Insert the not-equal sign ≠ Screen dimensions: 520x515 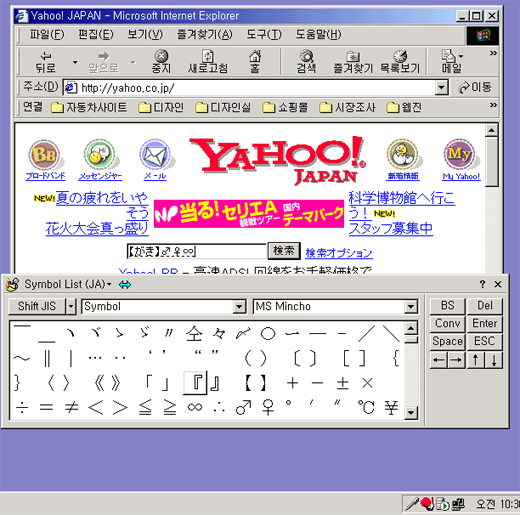71,407
